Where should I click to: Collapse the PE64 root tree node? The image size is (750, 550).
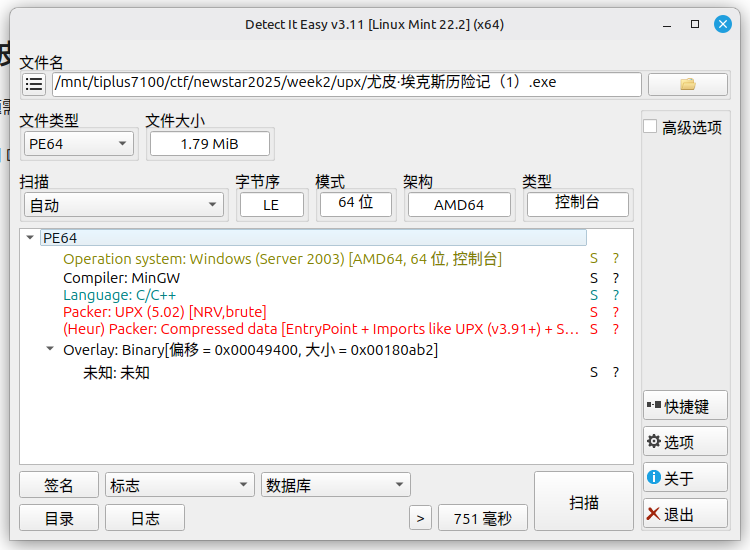click(30, 238)
